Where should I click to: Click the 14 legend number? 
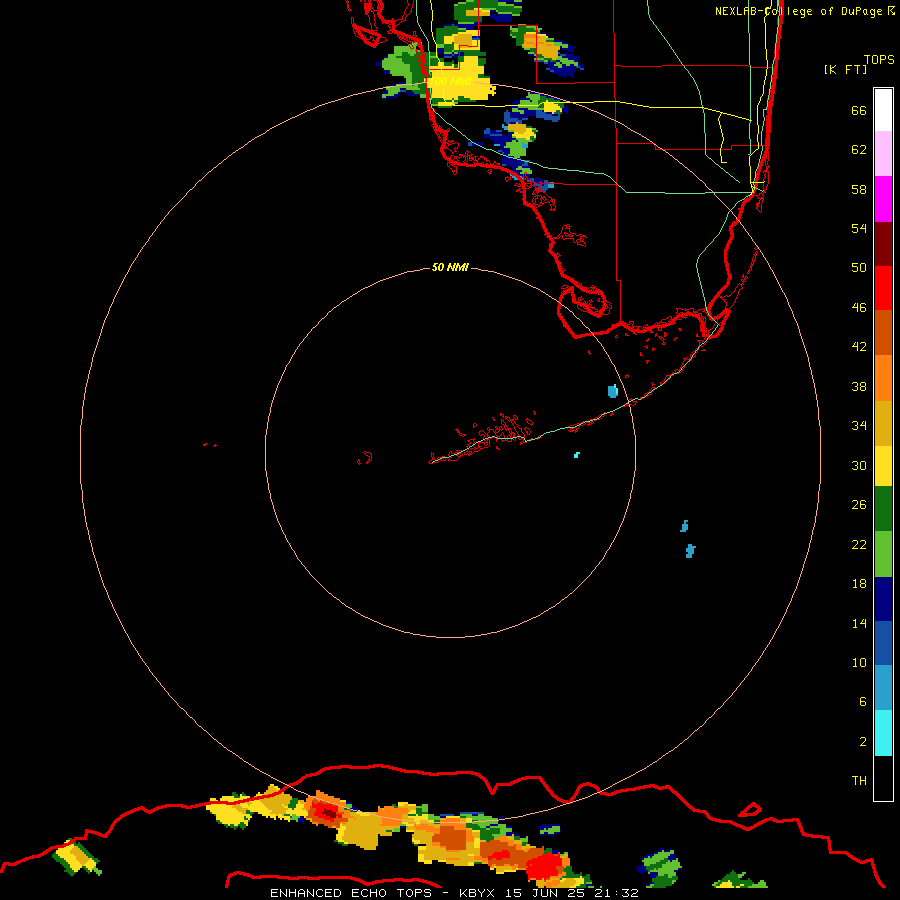click(x=859, y=623)
